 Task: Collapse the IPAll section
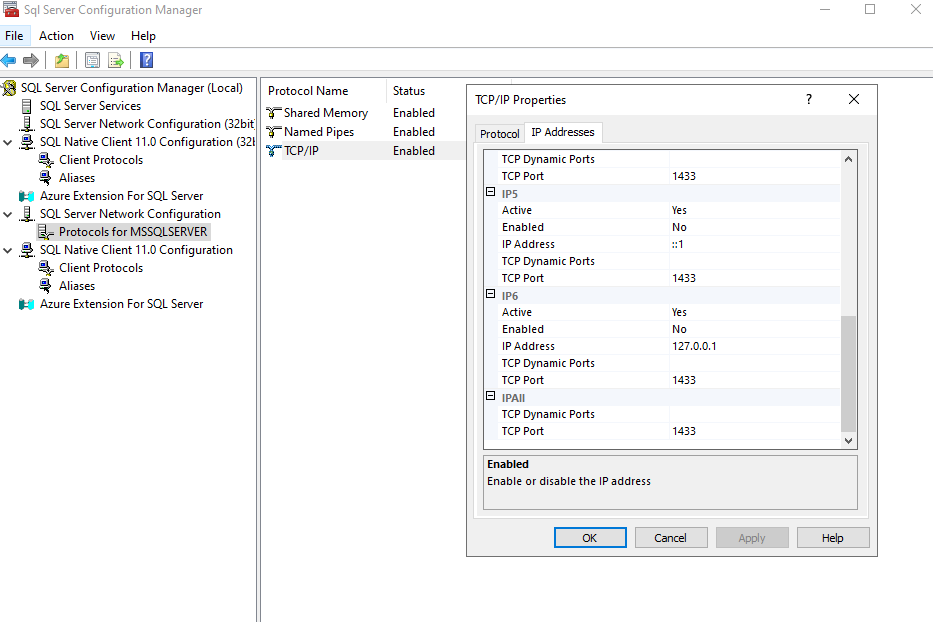(x=489, y=397)
